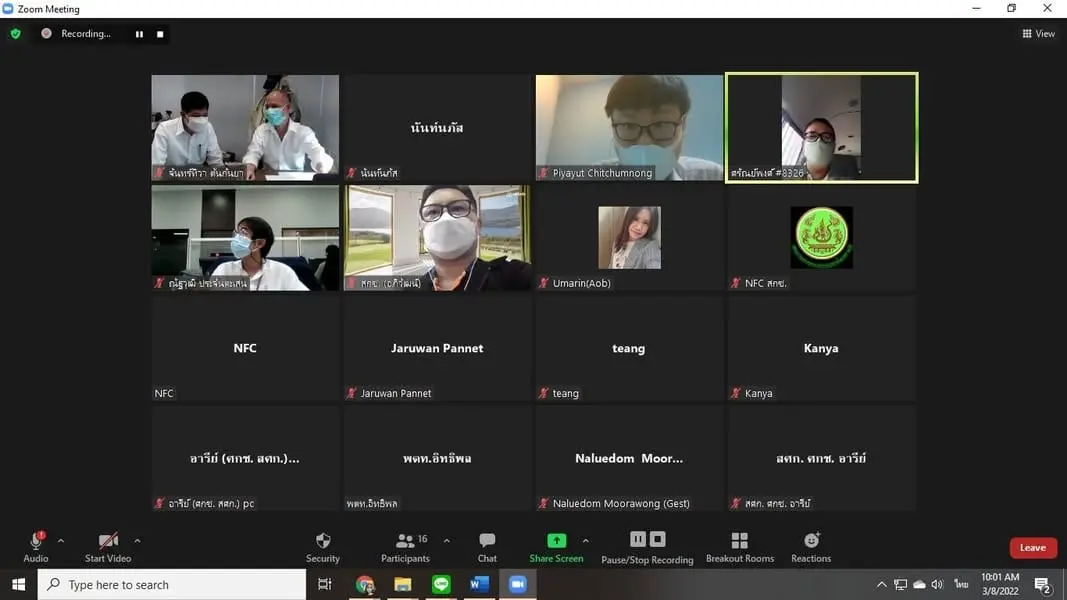Click the green encryption shield icon
This screenshot has width=1067, height=600.
pyautogui.click(x=16, y=33)
